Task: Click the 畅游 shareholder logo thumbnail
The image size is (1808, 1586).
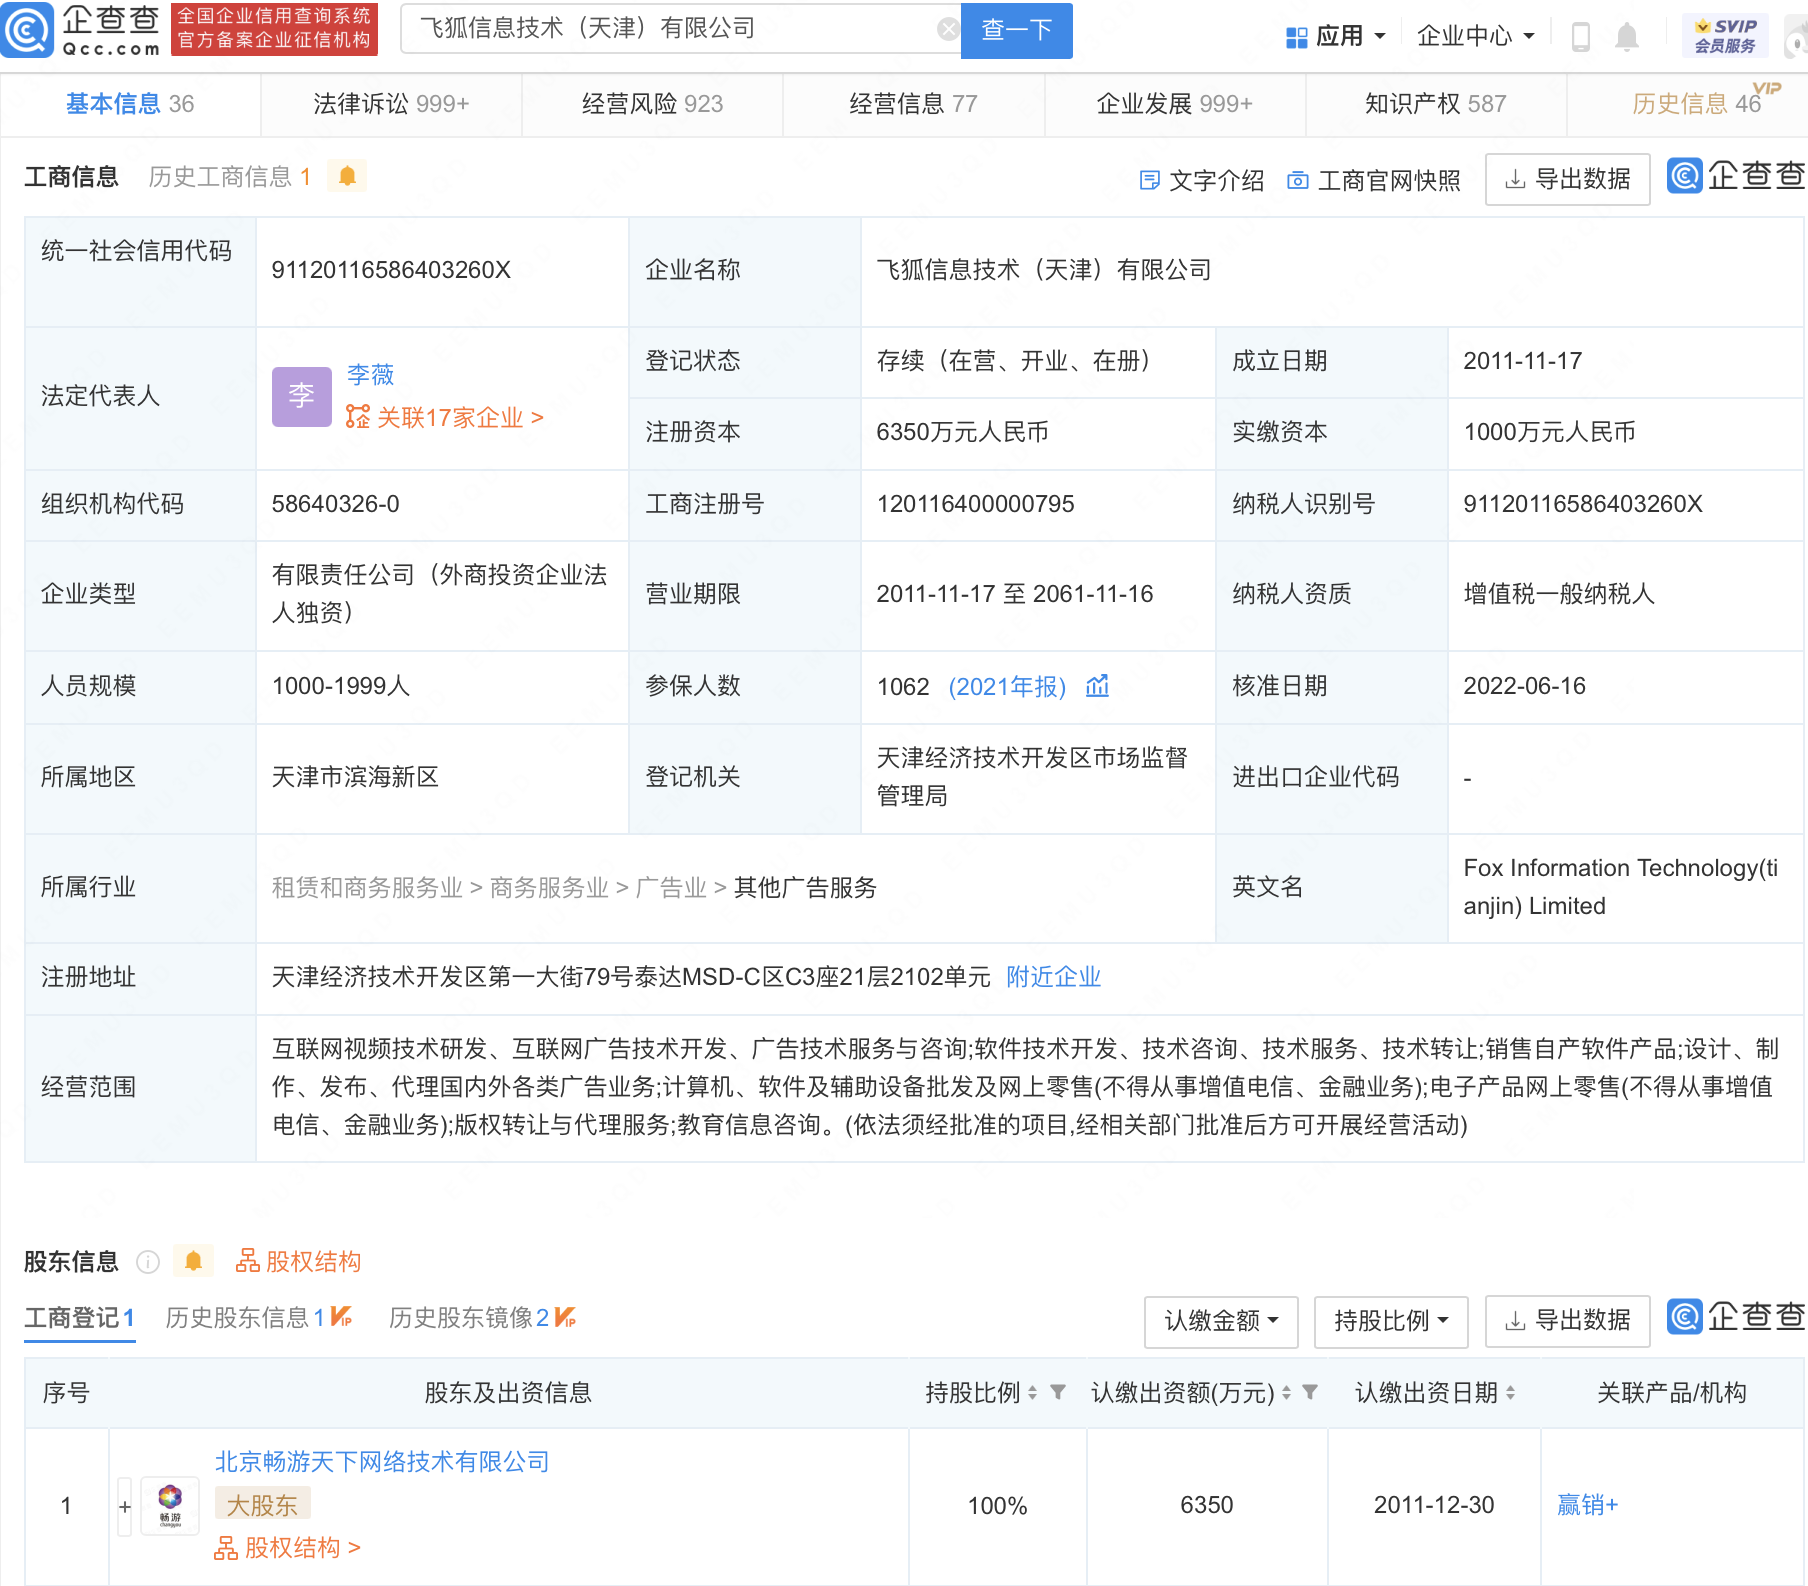Action: [x=170, y=1505]
